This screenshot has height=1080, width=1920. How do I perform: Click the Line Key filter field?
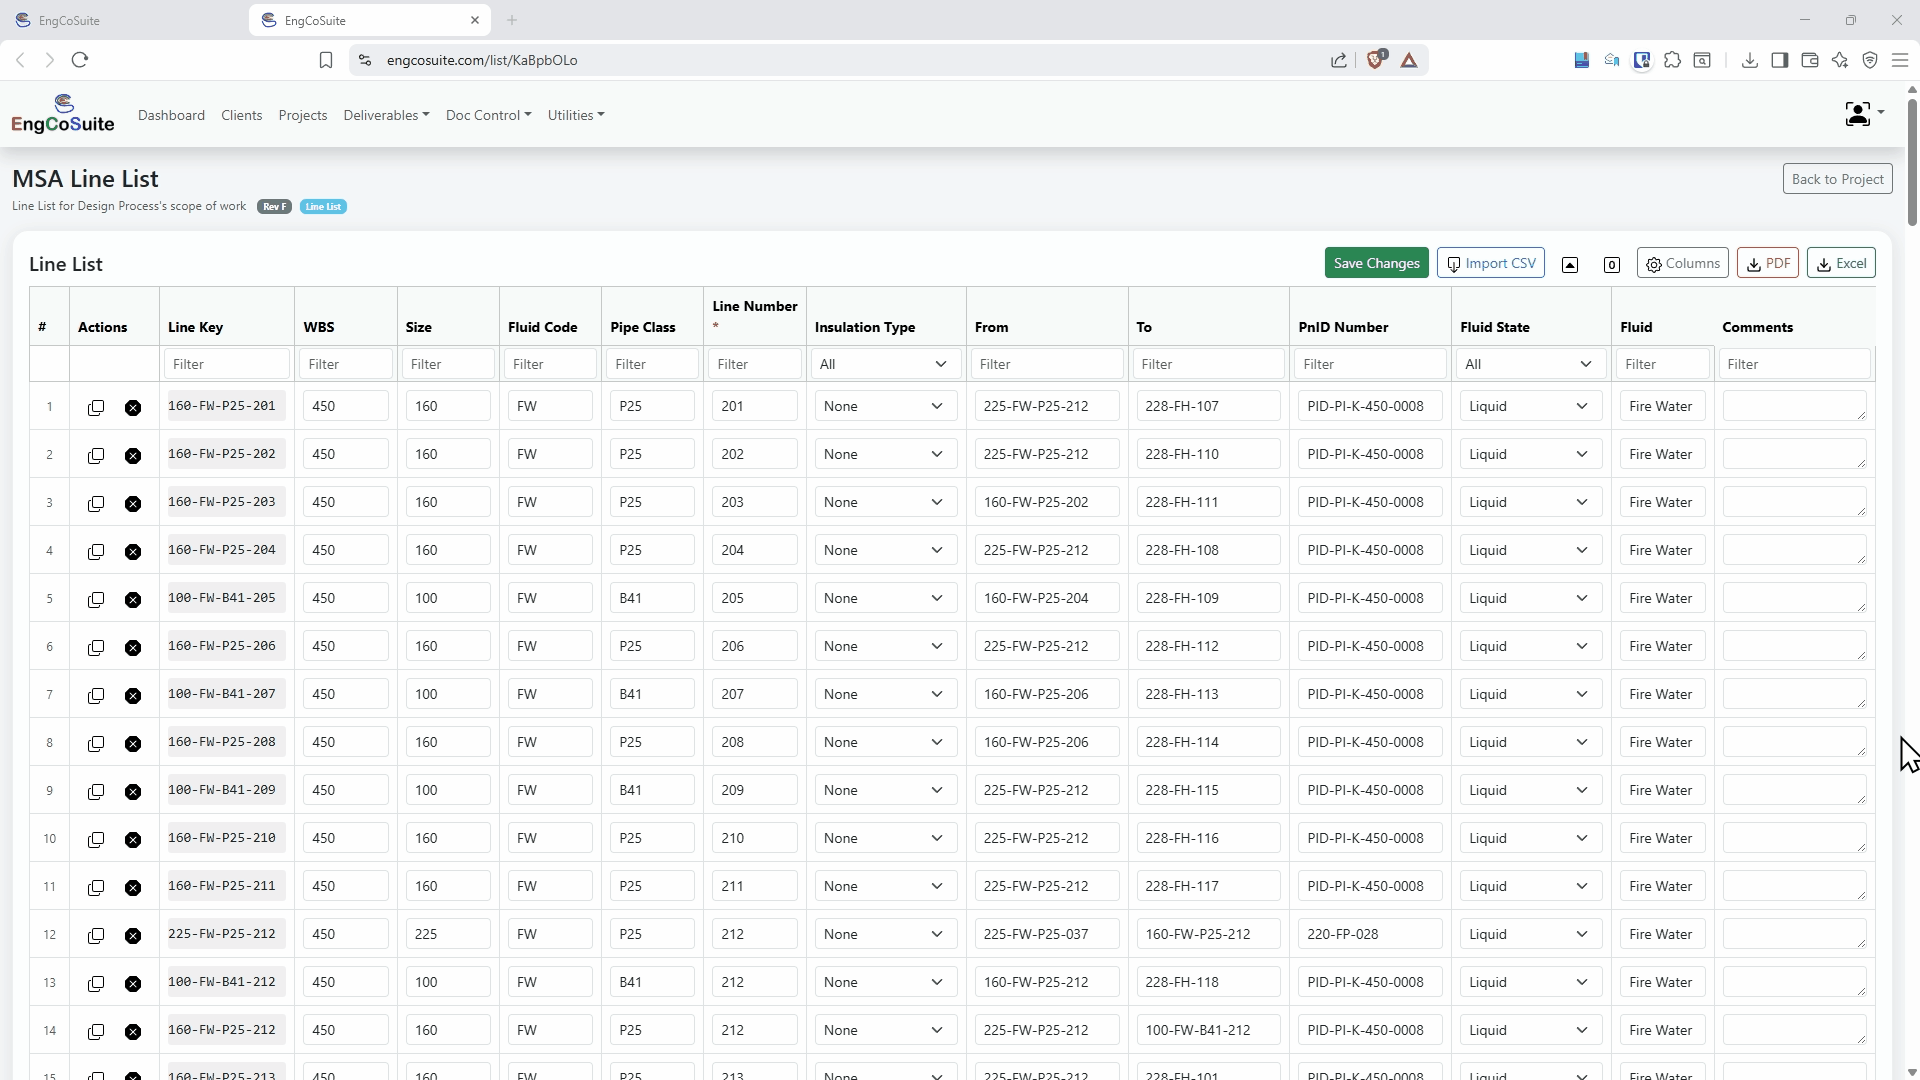(x=227, y=364)
